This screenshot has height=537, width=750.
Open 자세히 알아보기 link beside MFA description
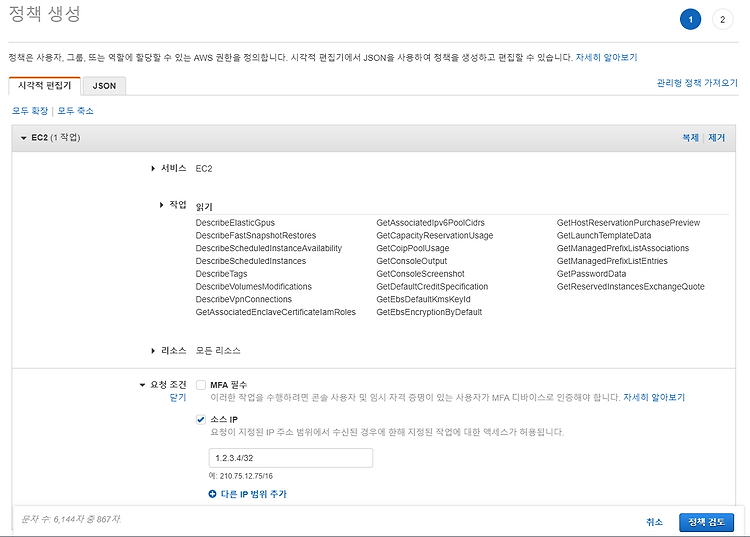pyautogui.click(x=654, y=397)
